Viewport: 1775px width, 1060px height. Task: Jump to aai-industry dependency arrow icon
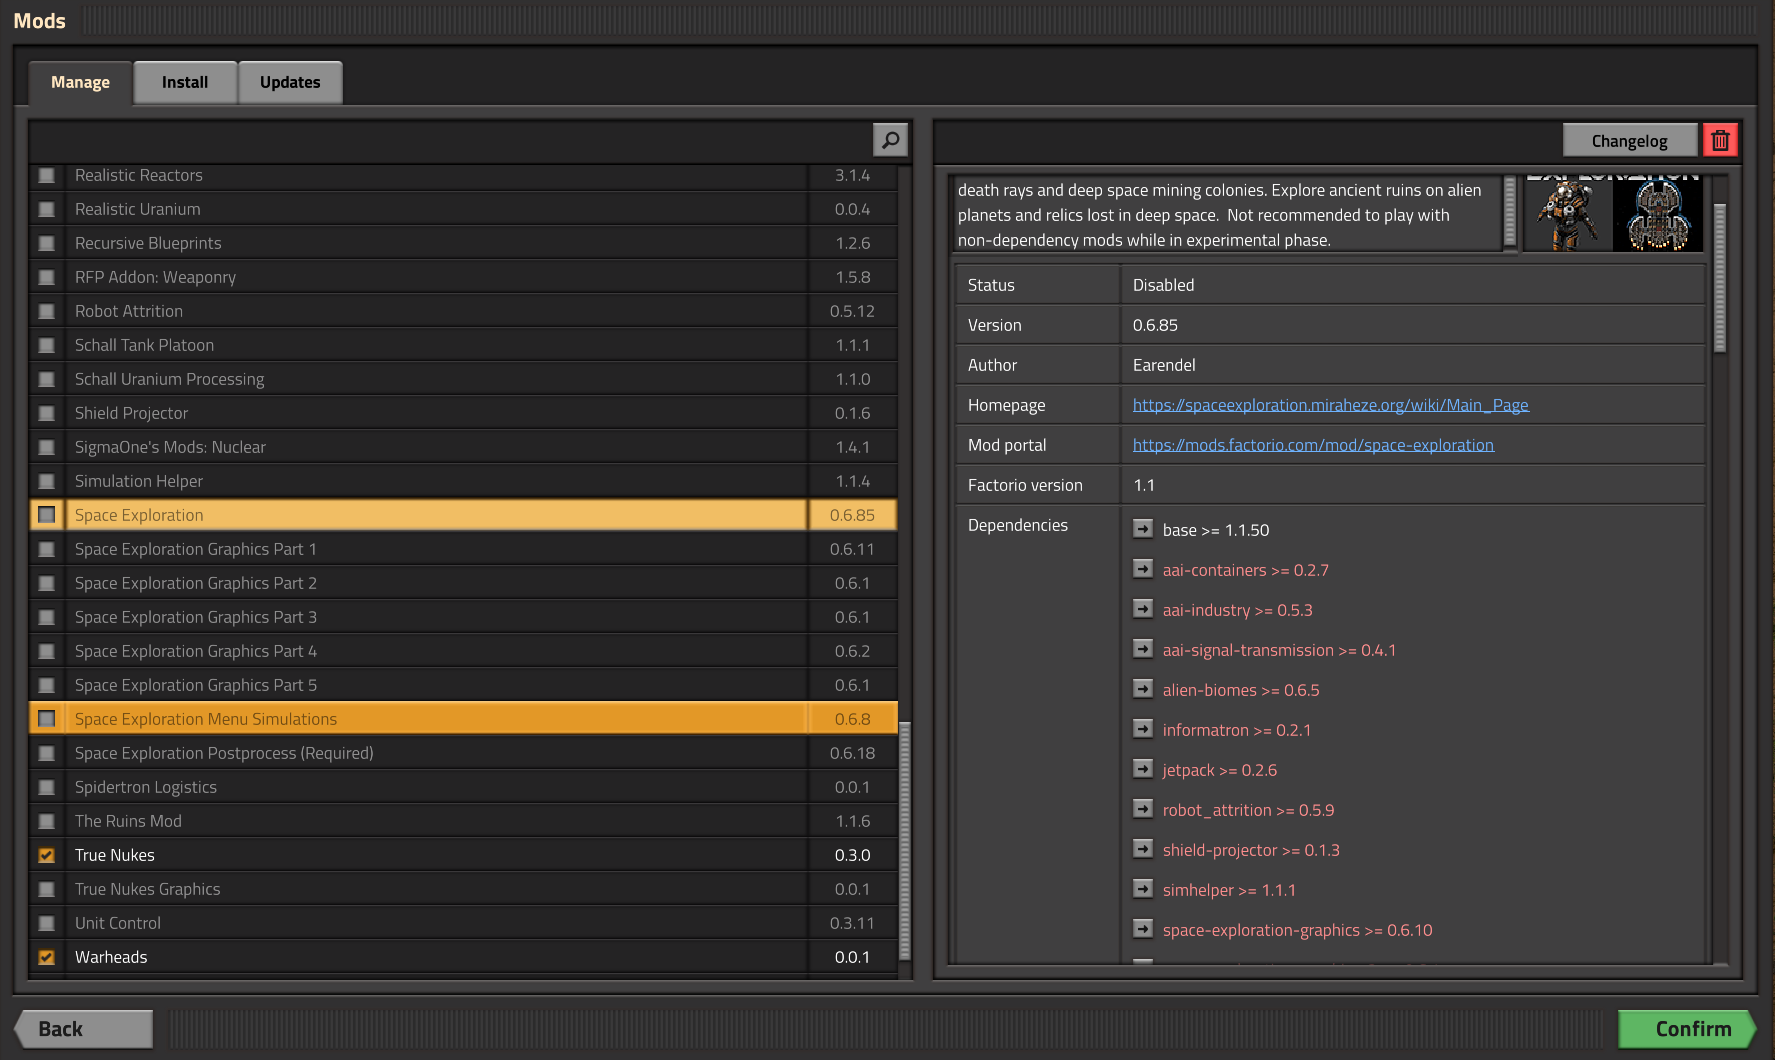pos(1143,609)
